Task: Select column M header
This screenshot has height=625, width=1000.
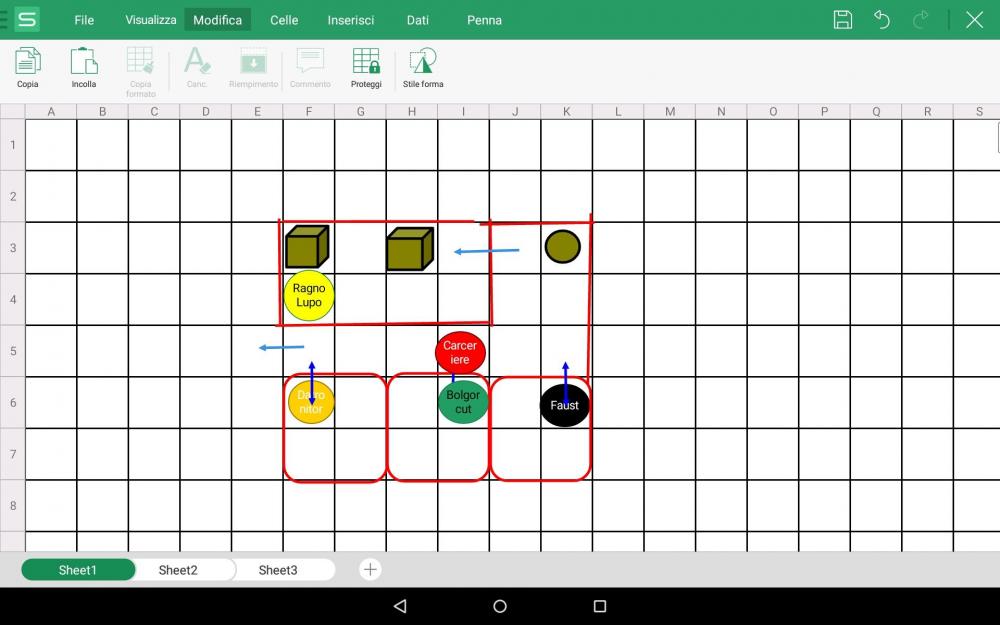Action: coord(669,111)
